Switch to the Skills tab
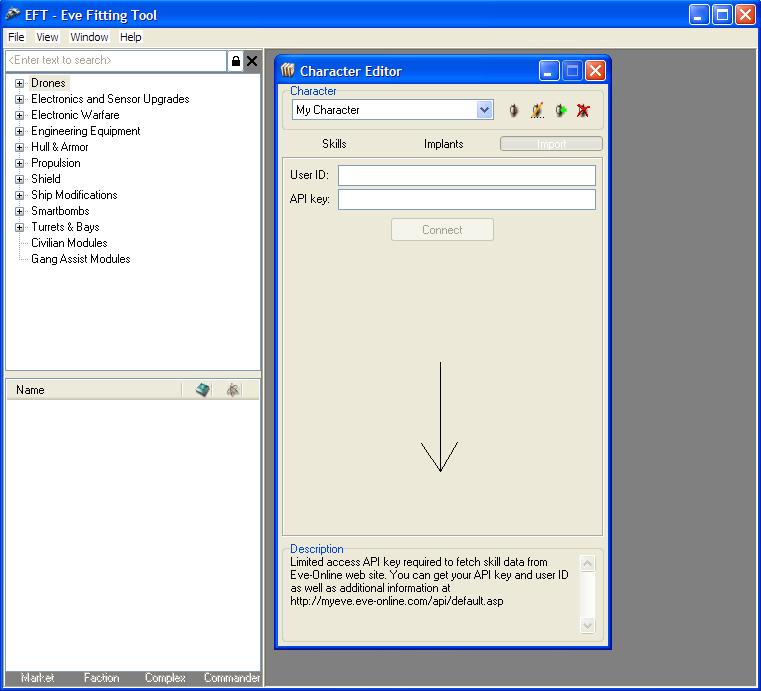Viewport: 761px width, 691px height. (x=334, y=144)
